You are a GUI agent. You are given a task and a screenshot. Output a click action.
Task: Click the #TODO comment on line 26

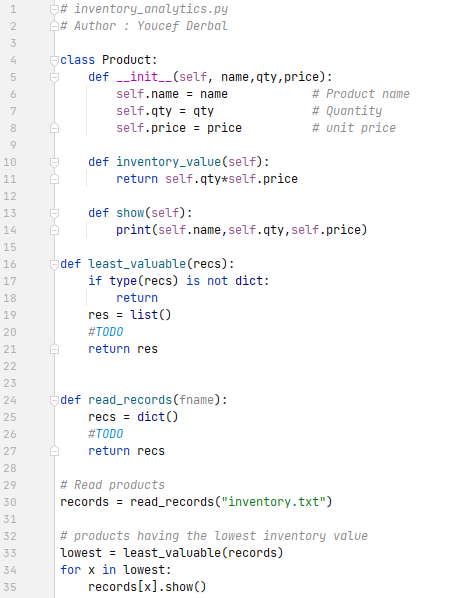point(106,434)
